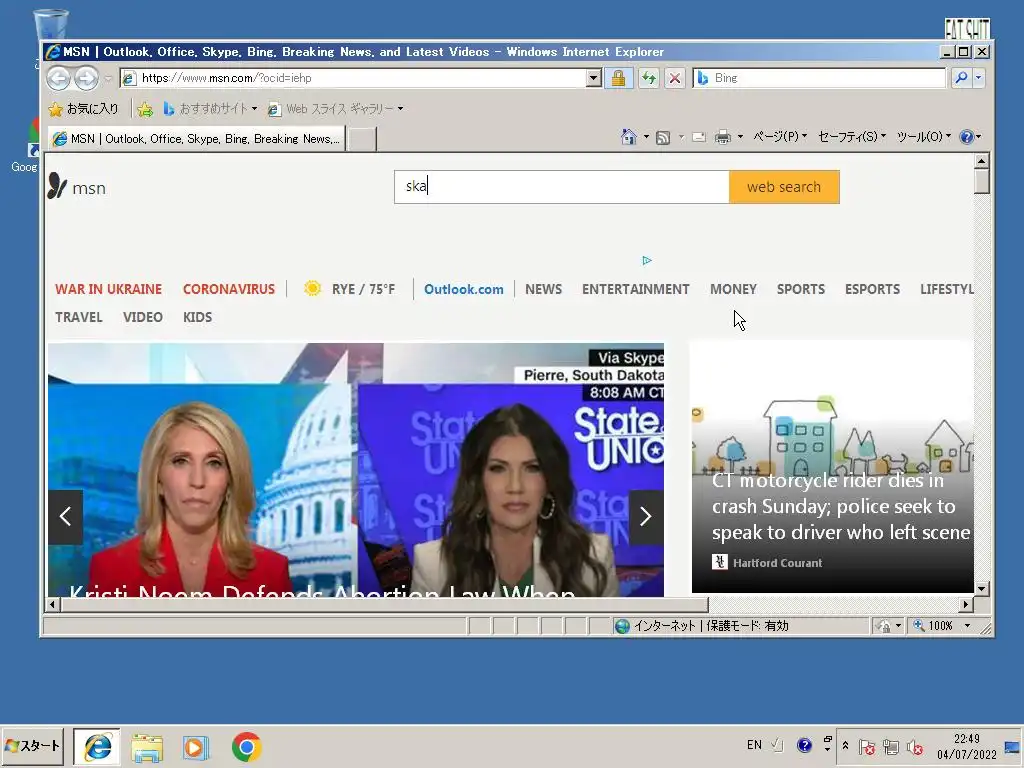This screenshot has height=768, width=1024.
Task: Open a new blank tab
Action: [x=361, y=139]
